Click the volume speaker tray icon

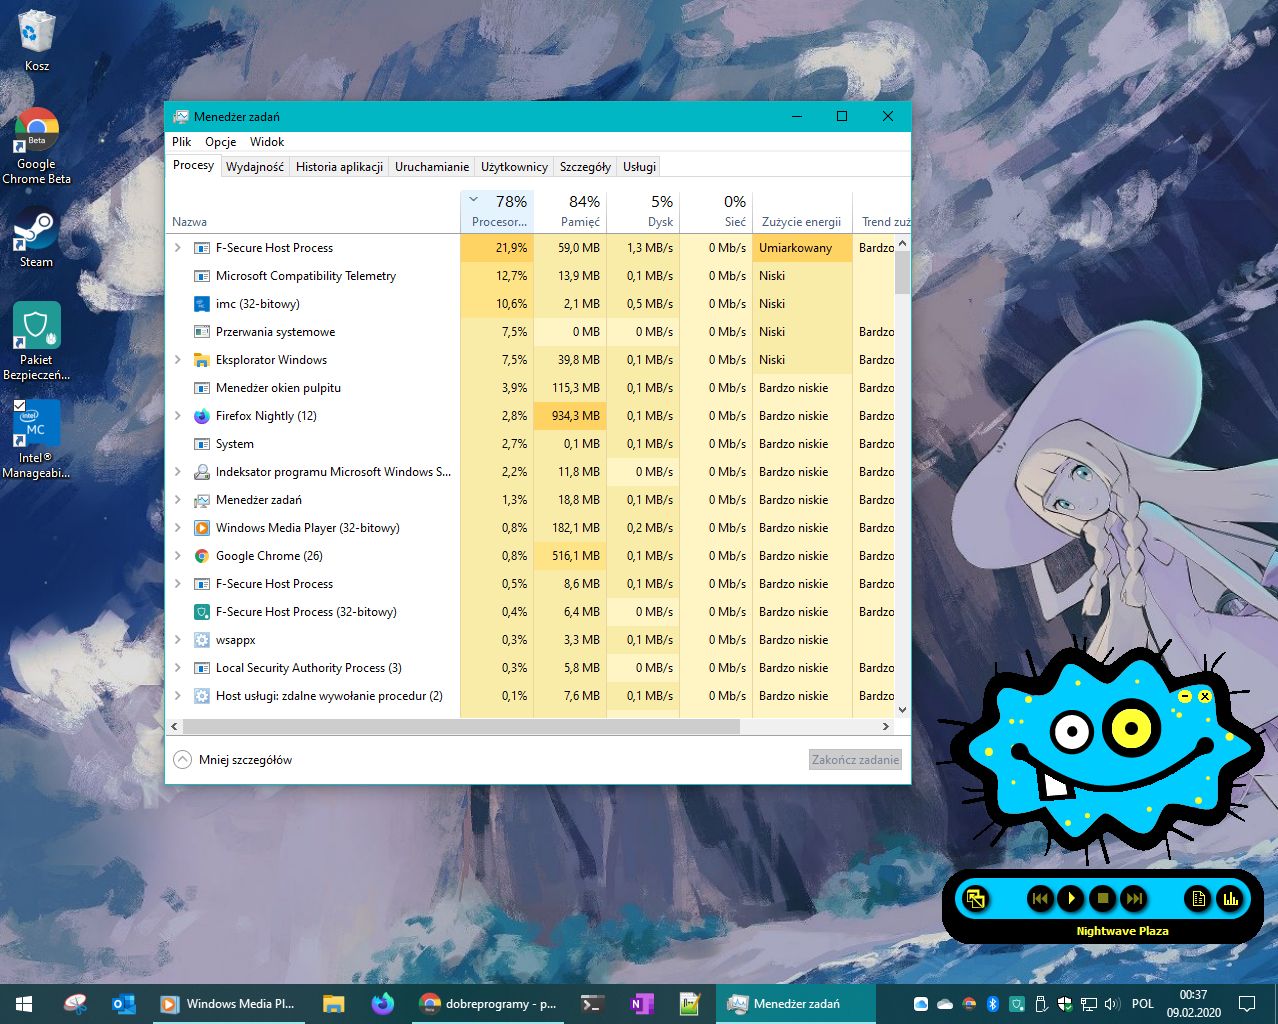tap(1112, 1004)
